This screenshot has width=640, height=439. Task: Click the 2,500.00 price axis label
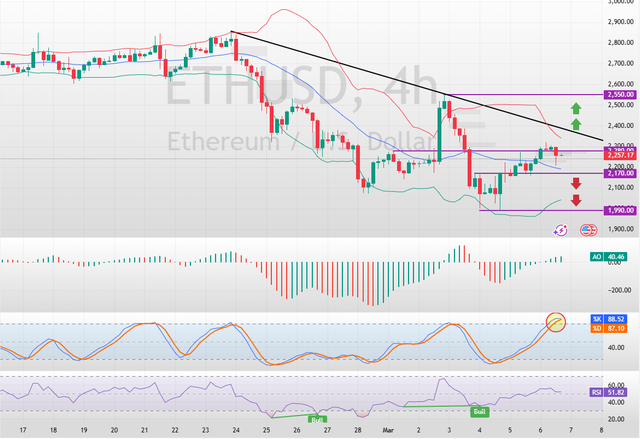click(x=620, y=105)
